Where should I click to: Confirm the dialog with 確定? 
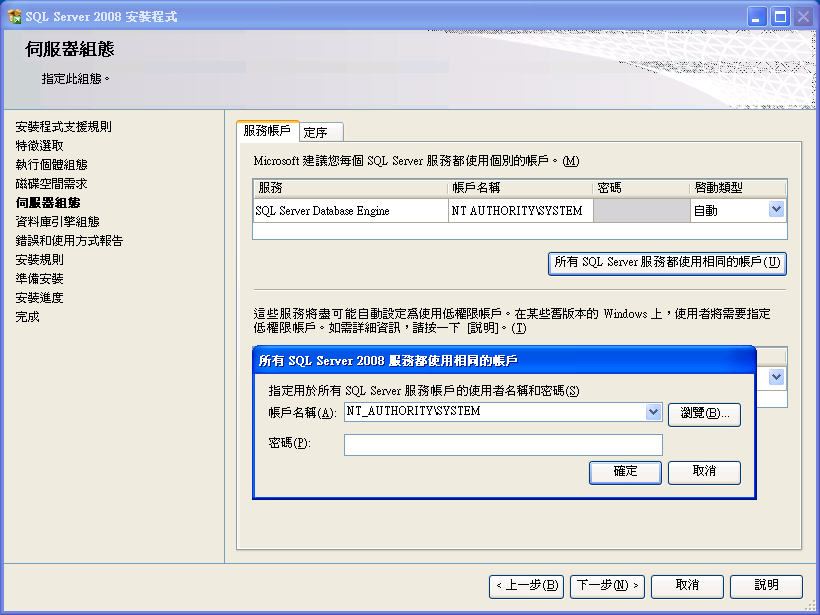tap(625, 472)
